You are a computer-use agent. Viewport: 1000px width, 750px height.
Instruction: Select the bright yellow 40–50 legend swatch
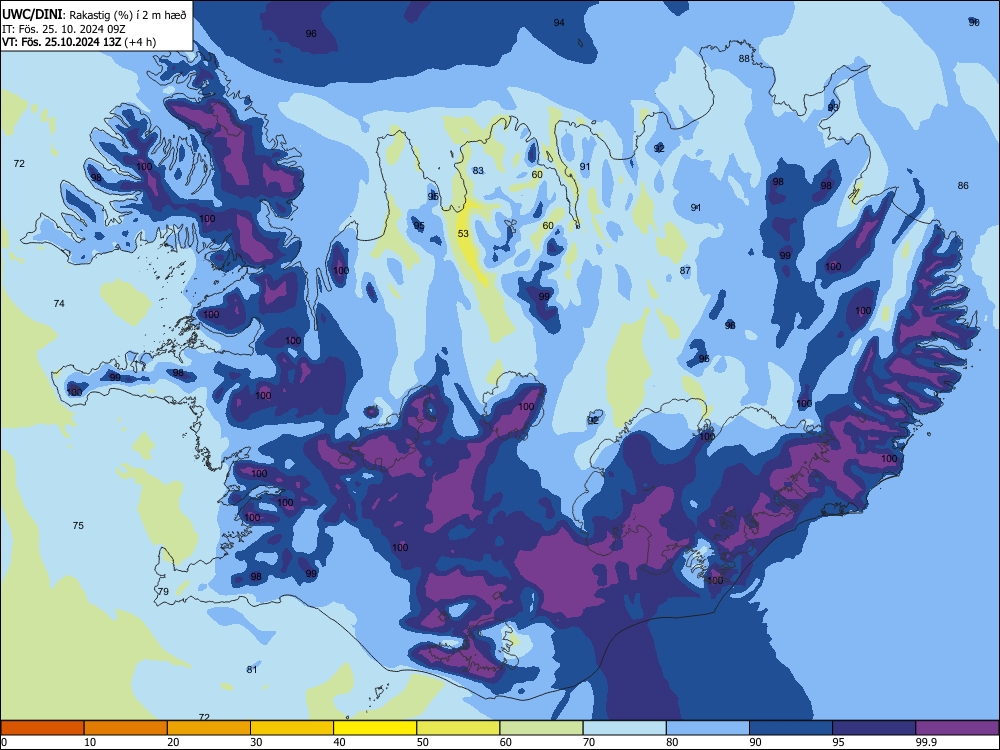pyautogui.click(x=375, y=728)
